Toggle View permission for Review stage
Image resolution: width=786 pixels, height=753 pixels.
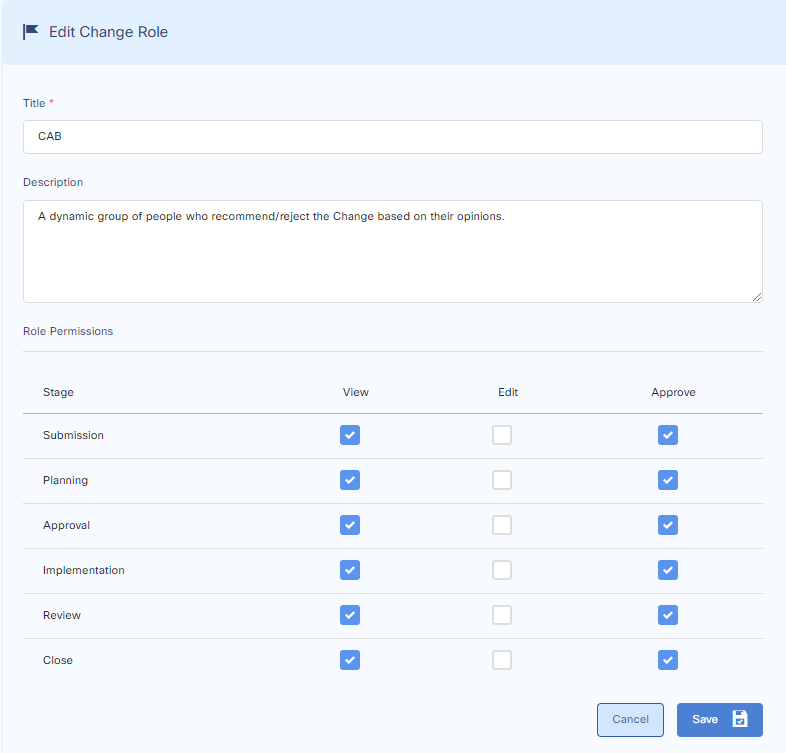coord(349,615)
